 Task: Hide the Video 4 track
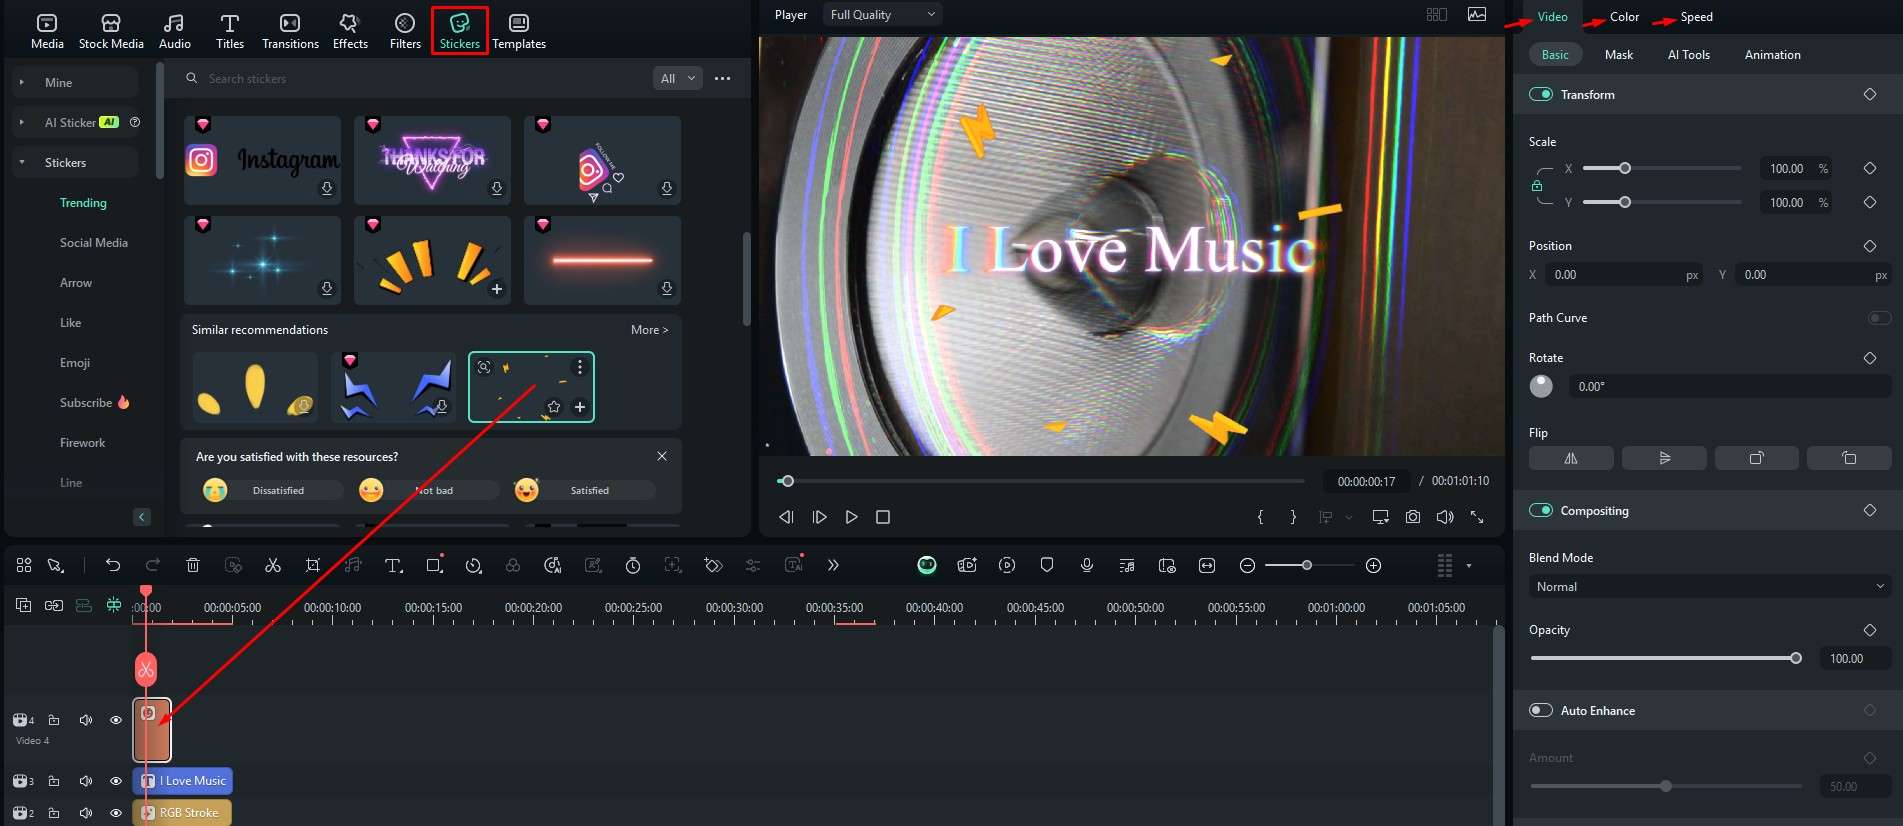point(116,720)
